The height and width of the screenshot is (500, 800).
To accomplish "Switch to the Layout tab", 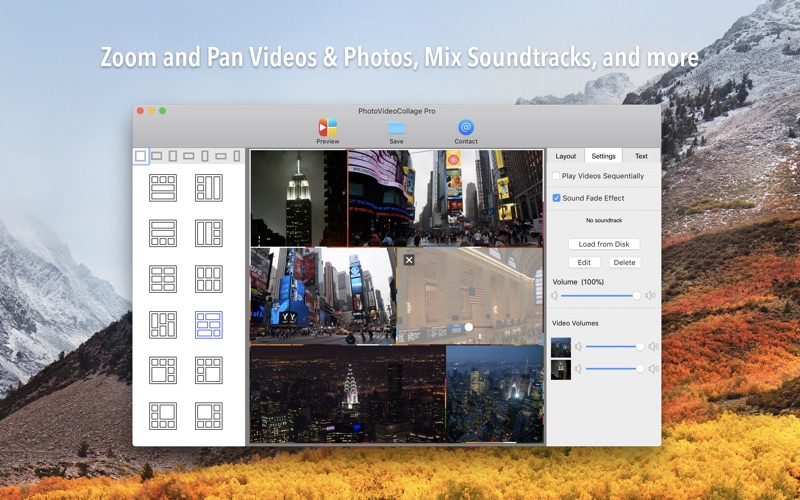I will 565,156.
